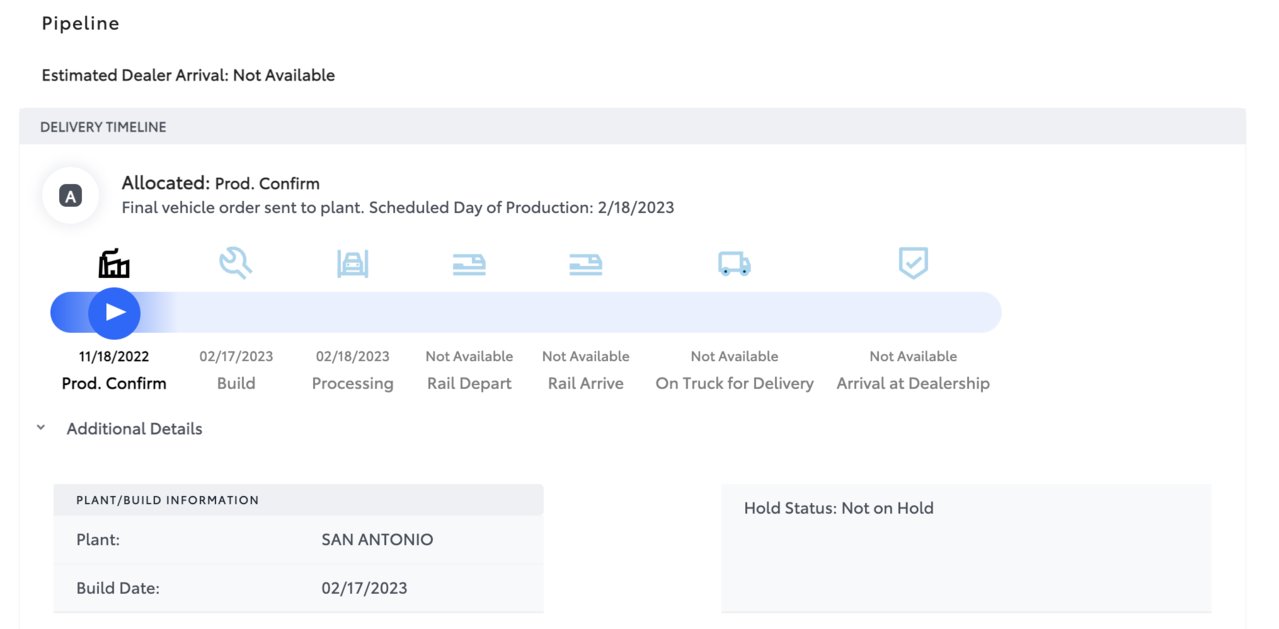
Task: Click Hold Status: Not on Hold text
Action: pyautogui.click(x=838, y=508)
